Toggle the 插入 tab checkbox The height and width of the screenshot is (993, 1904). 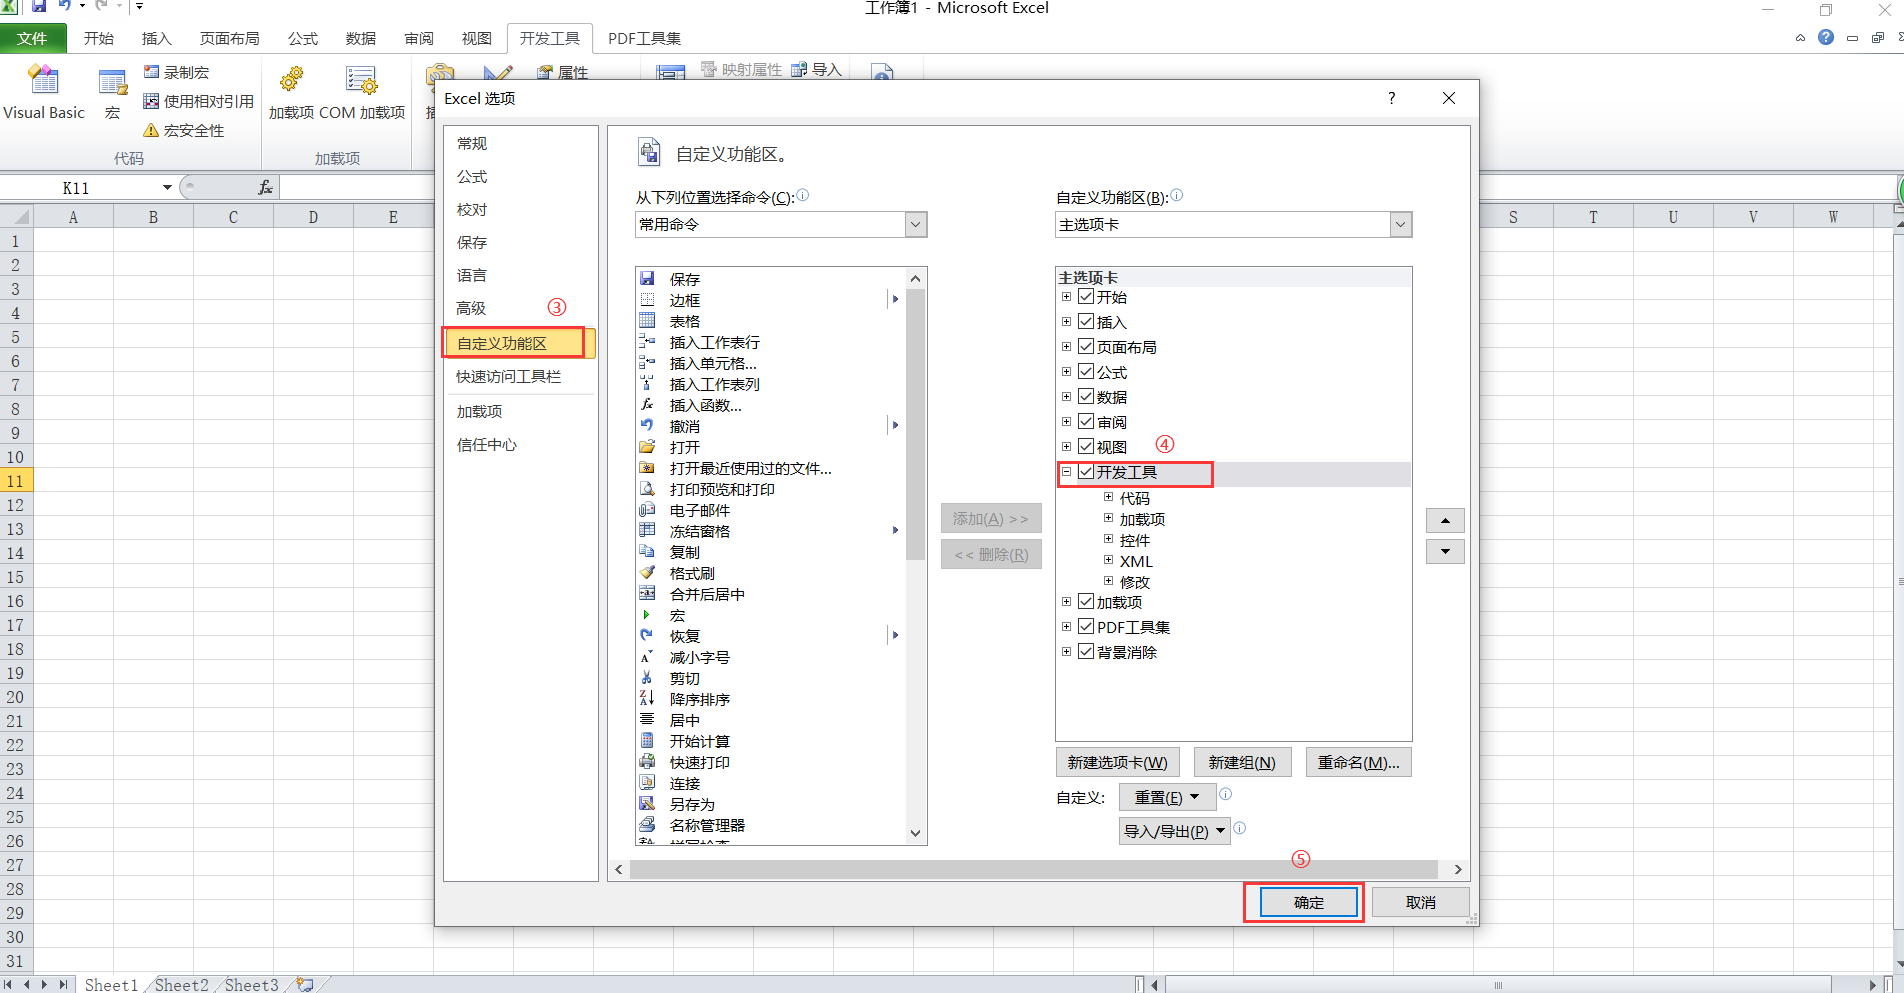point(1086,322)
